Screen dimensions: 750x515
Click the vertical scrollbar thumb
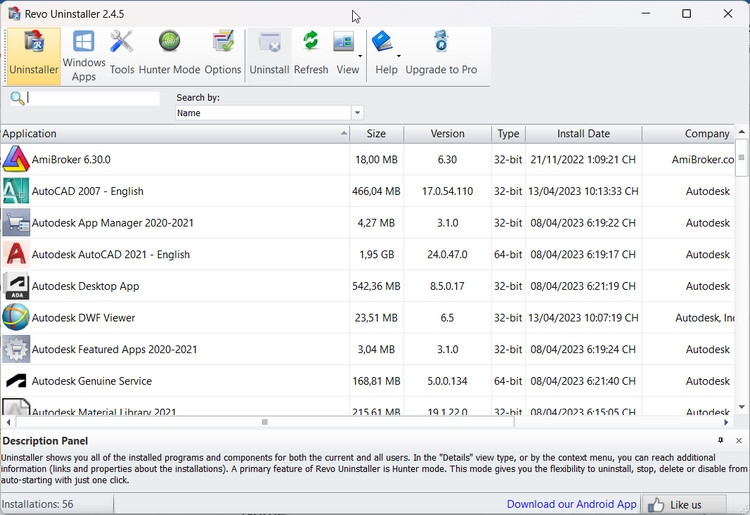click(741, 157)
